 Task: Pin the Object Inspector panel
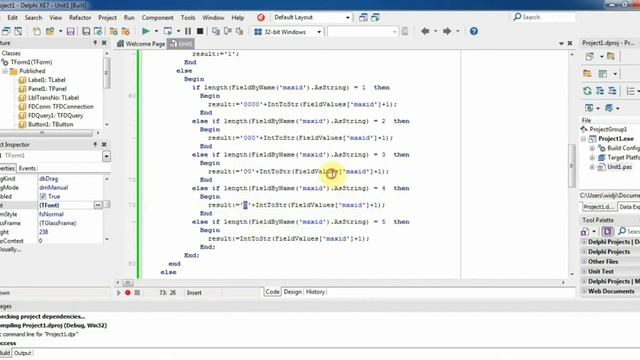pos(95,144)
